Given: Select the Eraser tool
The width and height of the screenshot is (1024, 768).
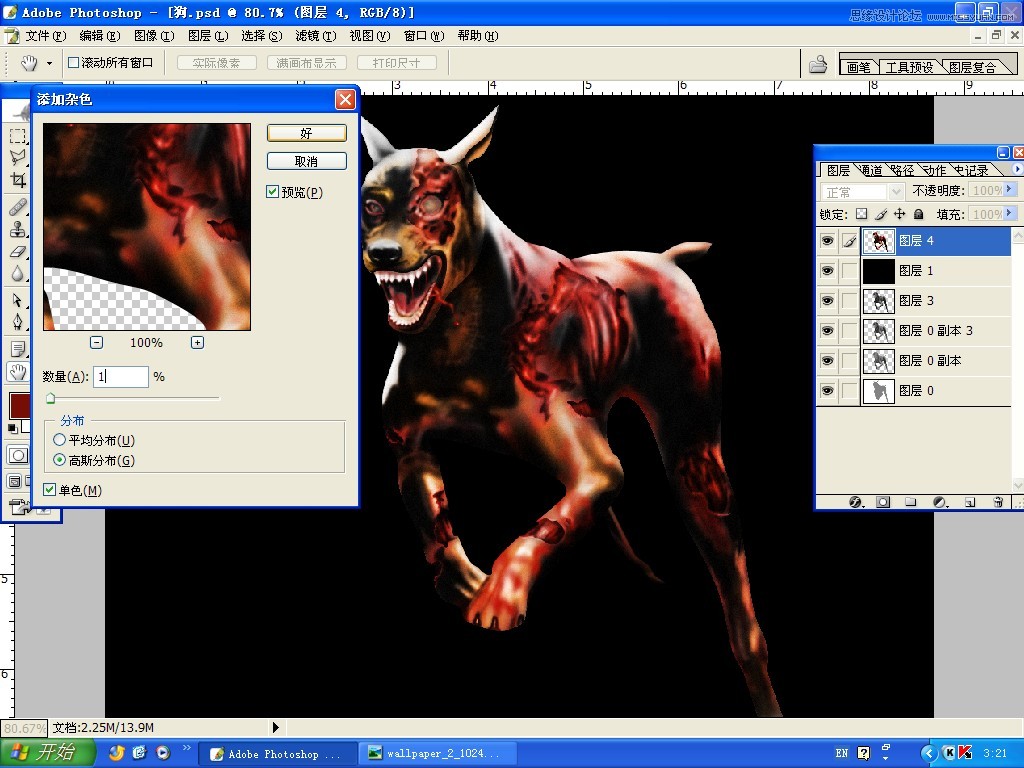Looking at the screenshot, I should click(x=18, y=251).
